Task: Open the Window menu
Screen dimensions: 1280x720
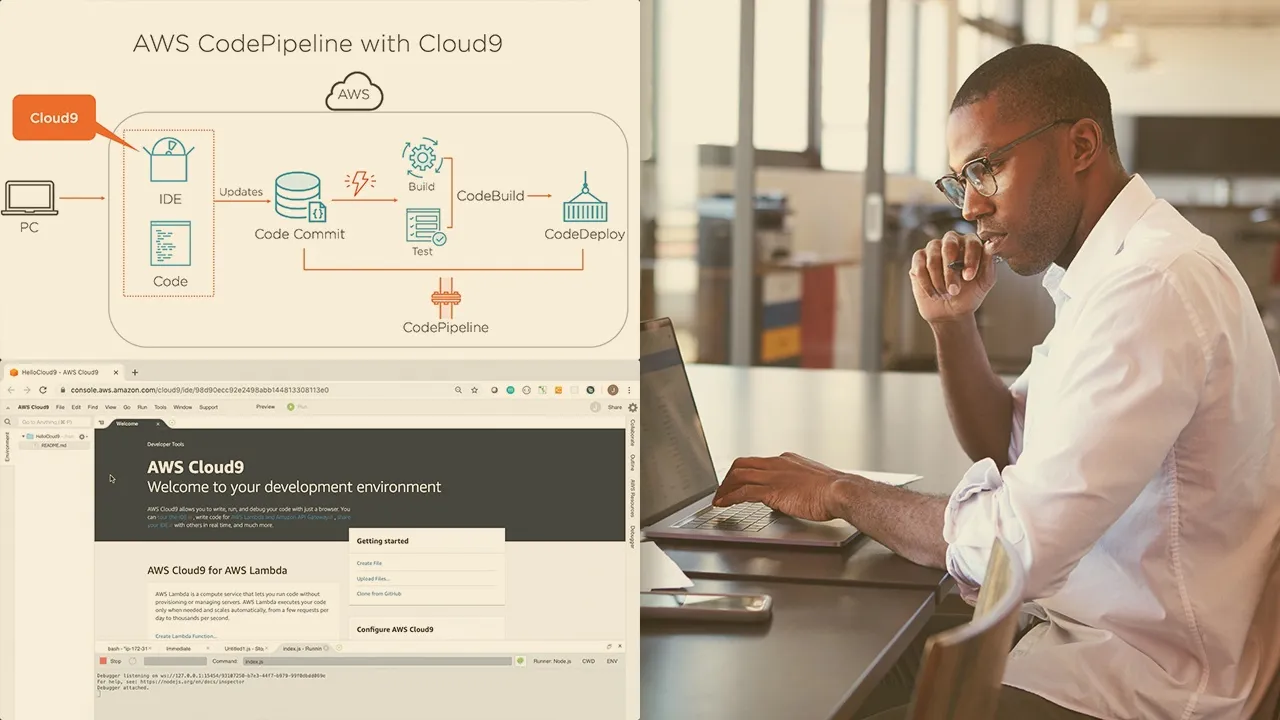Action: (182, 407)
